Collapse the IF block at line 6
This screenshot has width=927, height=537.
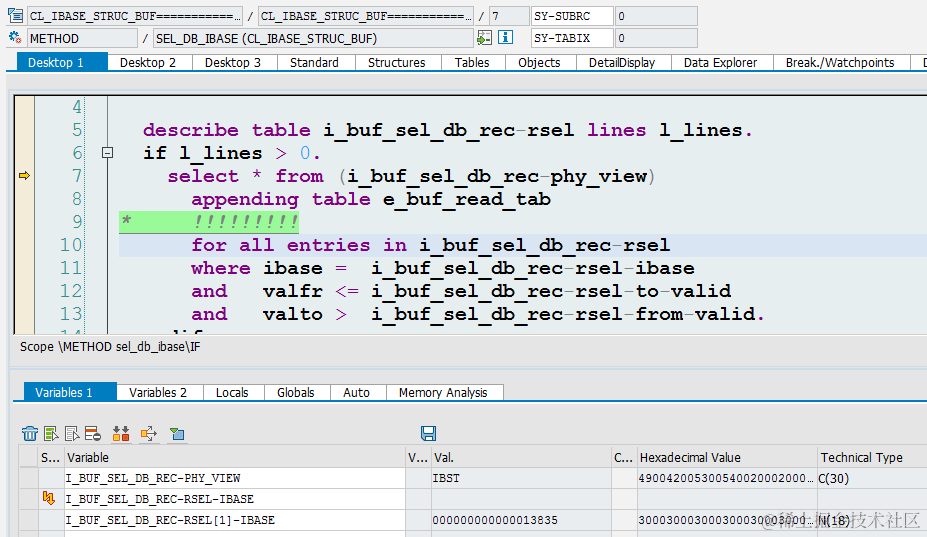pos(108,153)
